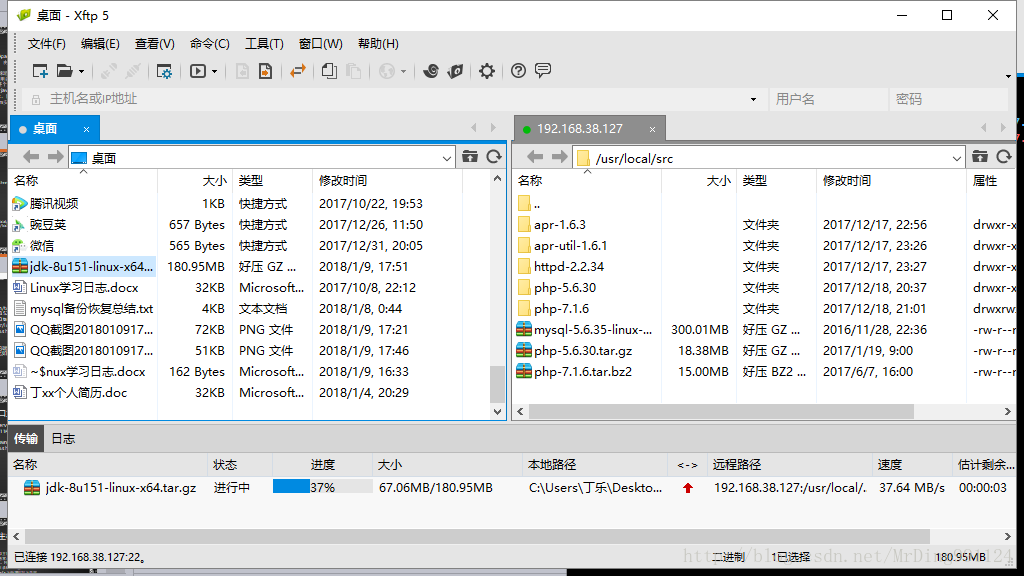Go forward in local pane

[56, 157]
